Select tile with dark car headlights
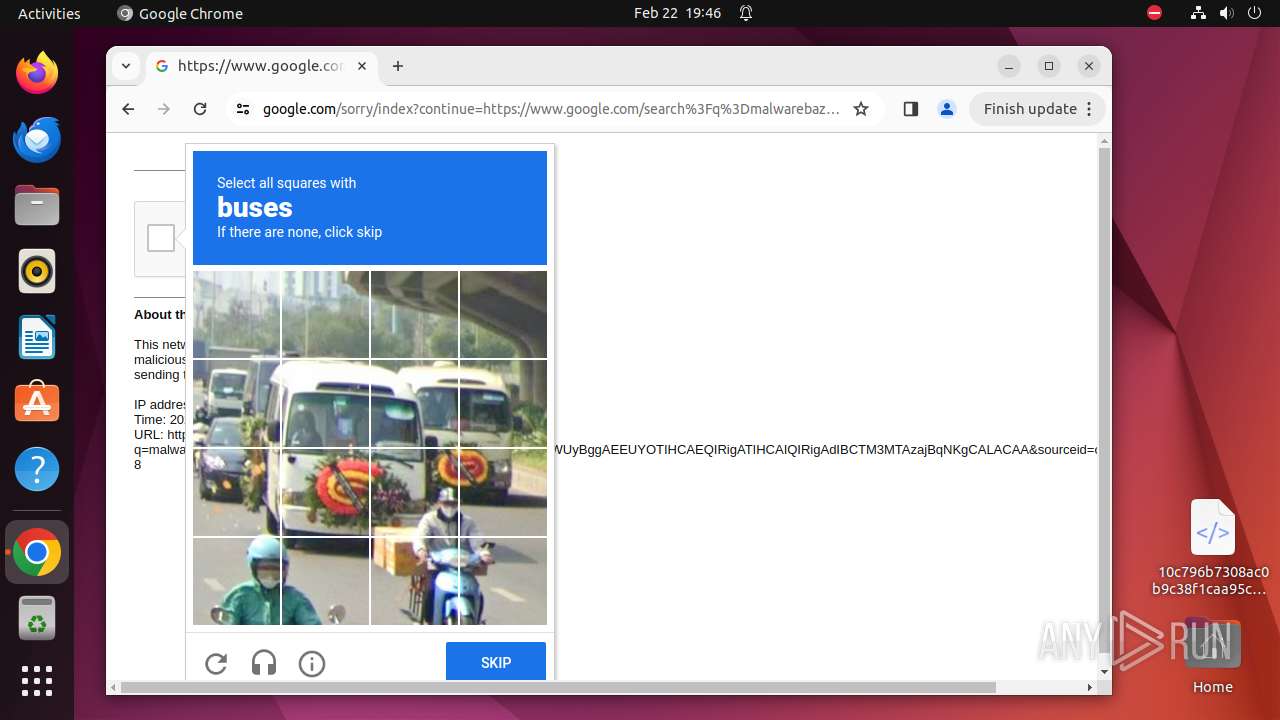This screenshot has width=1280, height=720. point(237,492)
